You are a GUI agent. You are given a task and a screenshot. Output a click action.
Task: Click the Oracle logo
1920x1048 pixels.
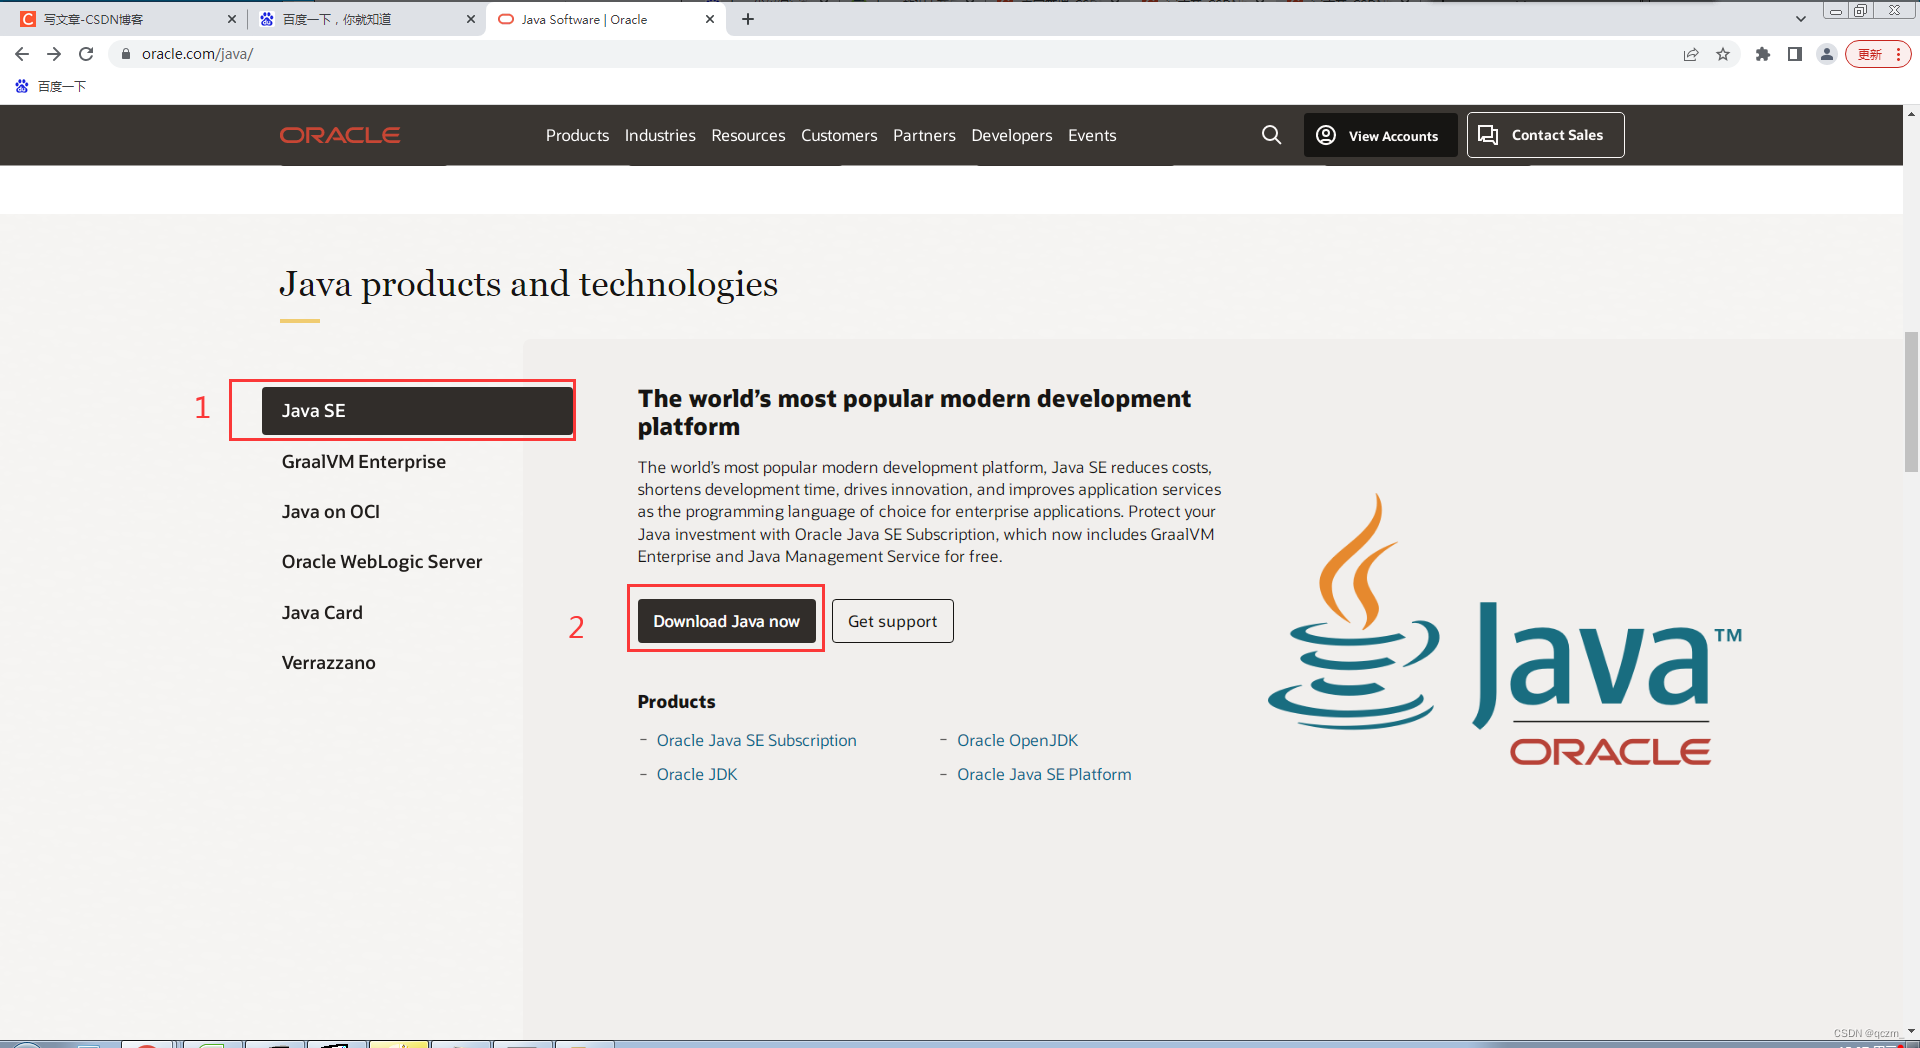click(340, 135)
